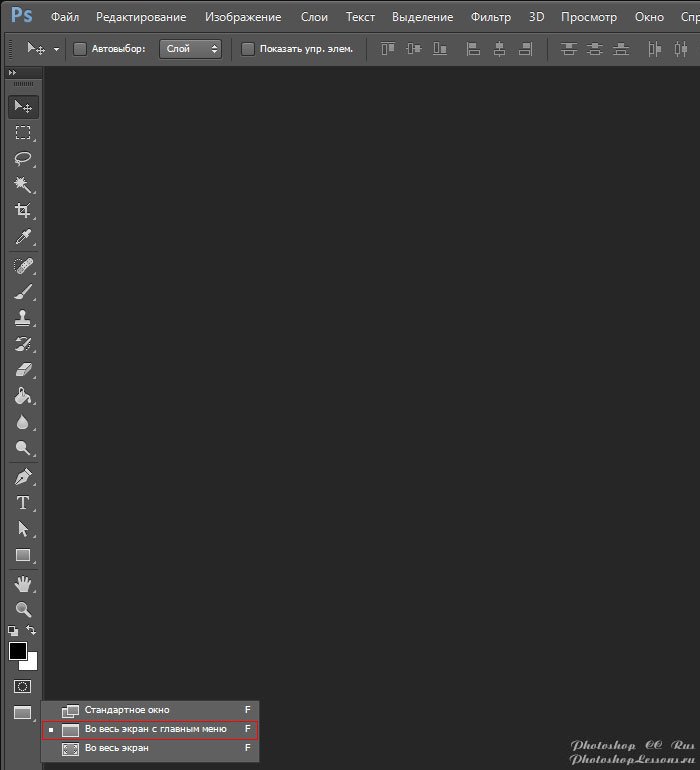Select the Clone Stamp tool
The height and width of the screenshot is (770, 700).
pyautogui.click(x=22, y=318)
